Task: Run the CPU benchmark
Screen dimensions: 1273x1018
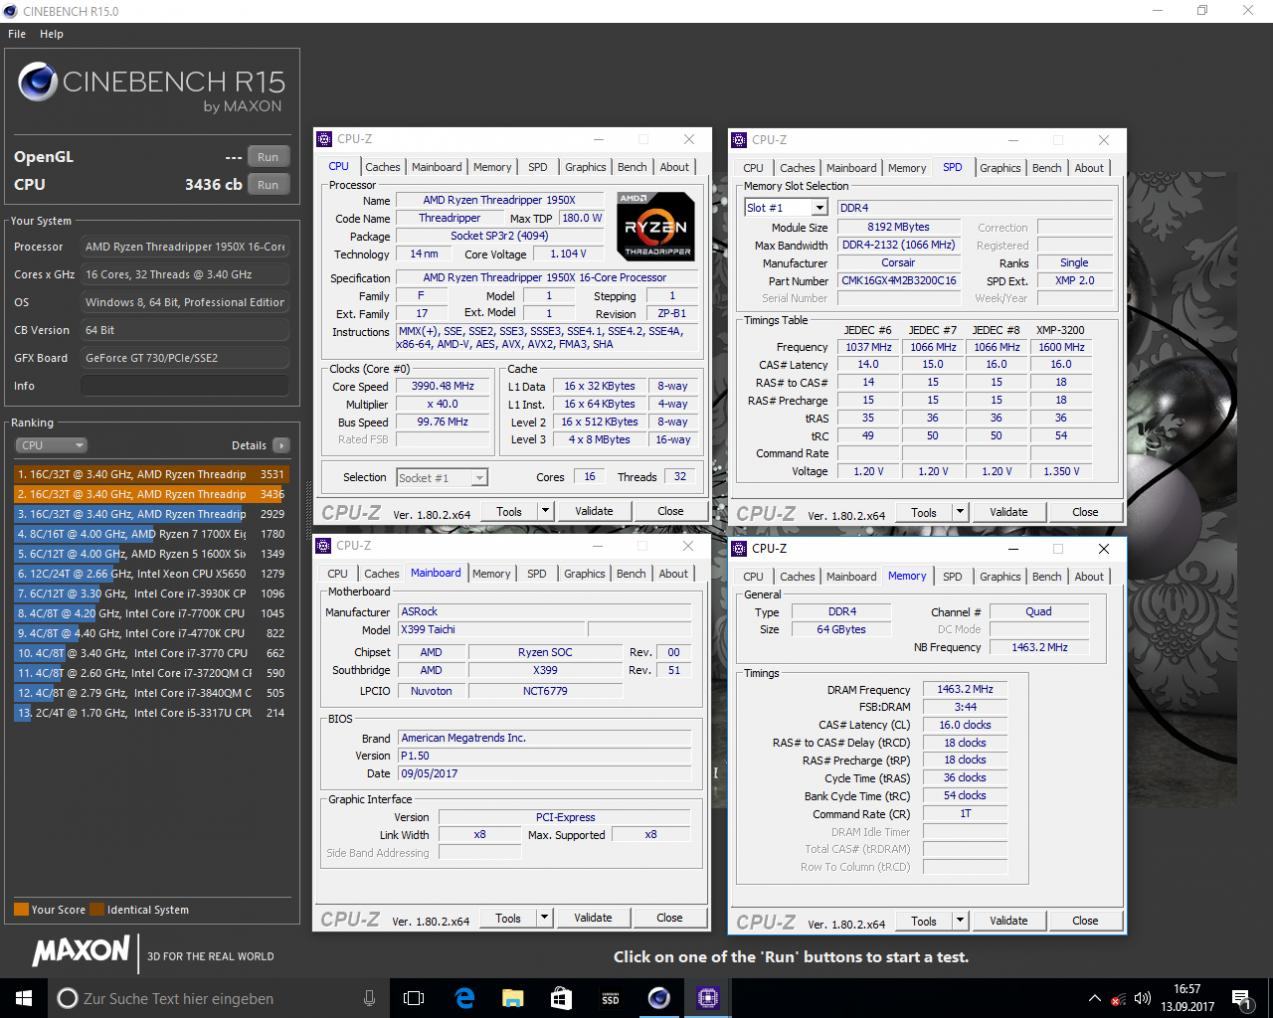Action: [x=268, y=185]
